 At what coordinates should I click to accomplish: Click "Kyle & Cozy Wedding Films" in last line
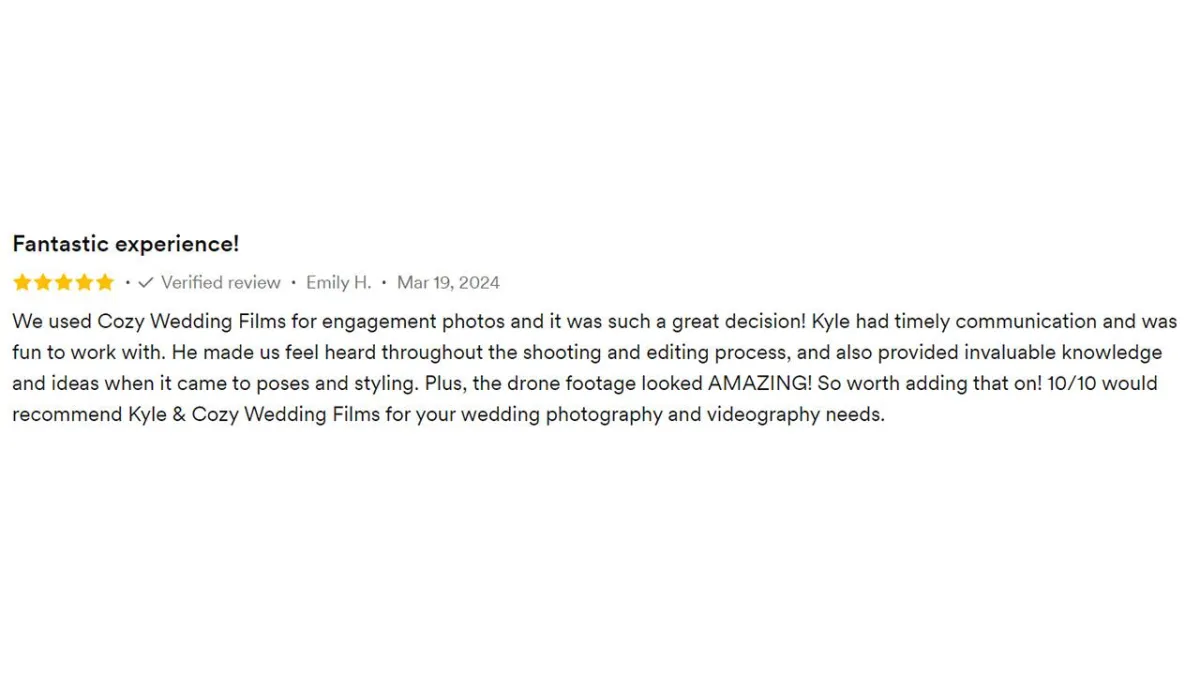[x=254, y=415]
